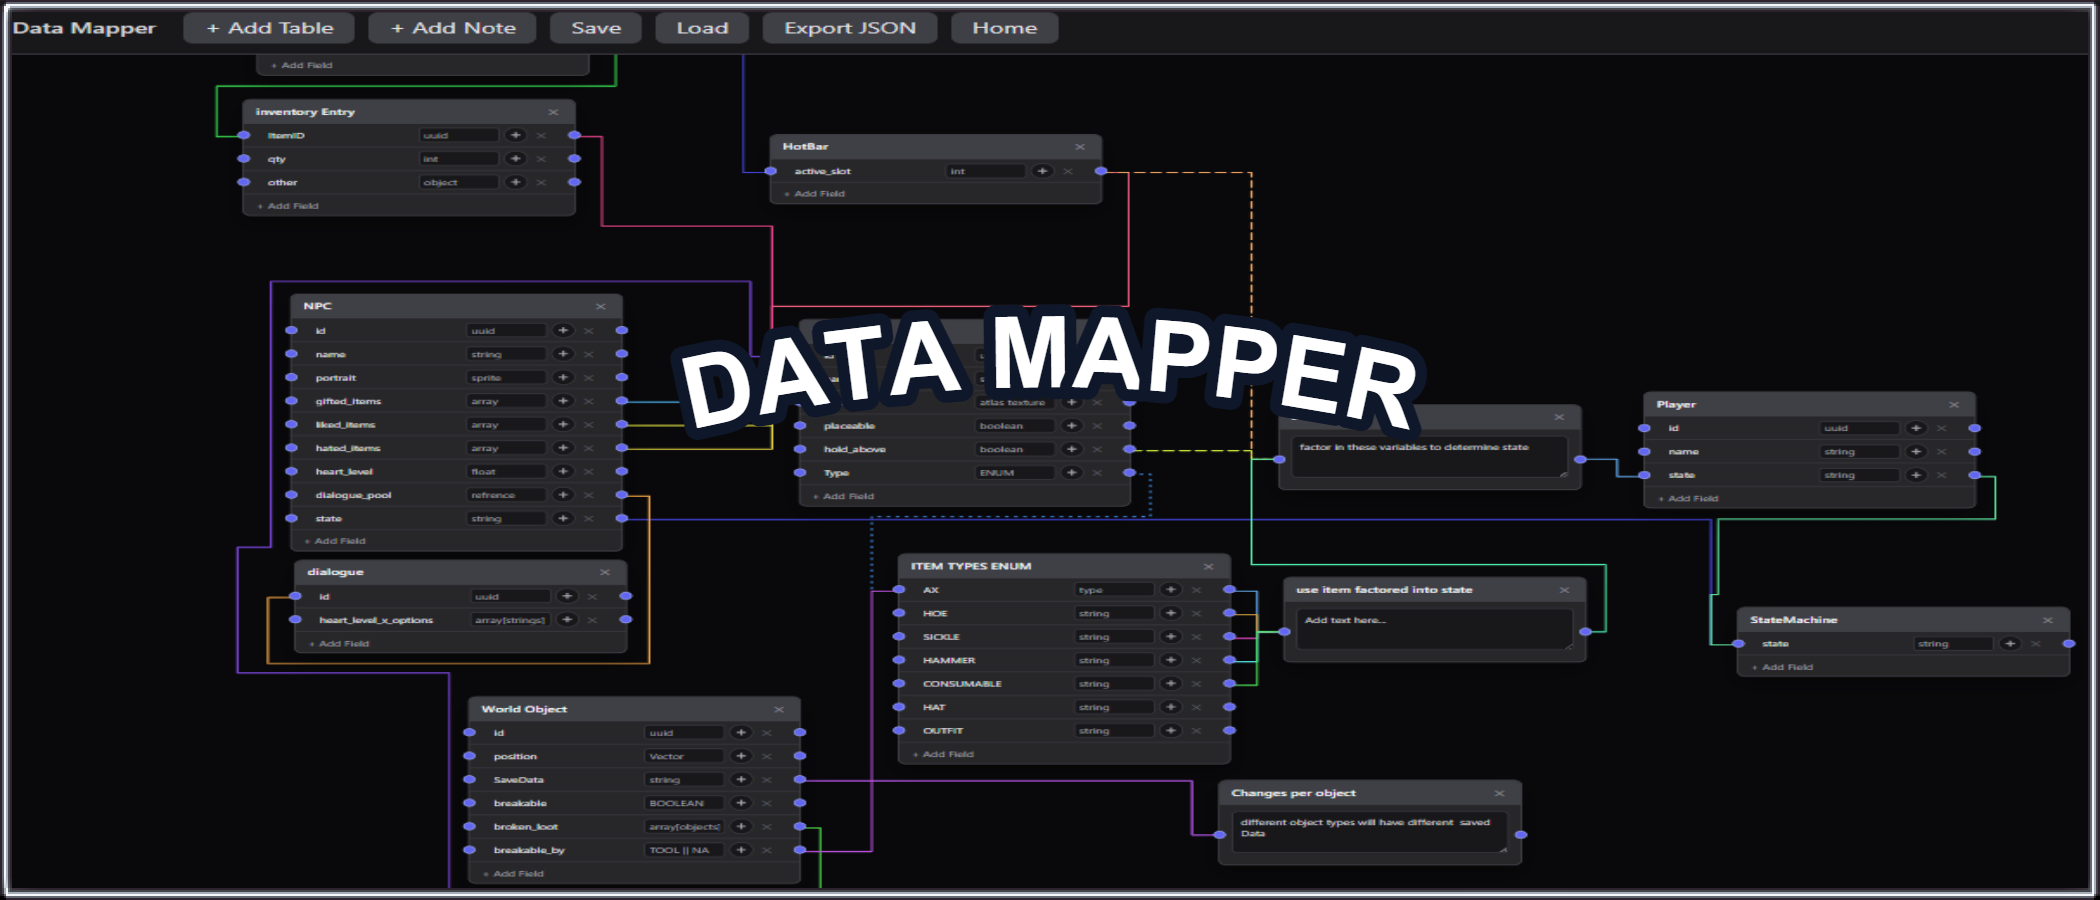The width and height of the screenshot is (2100, 900).
Task: Click left connector dot of StateMachine state
Action: (x=1738, y=644)
